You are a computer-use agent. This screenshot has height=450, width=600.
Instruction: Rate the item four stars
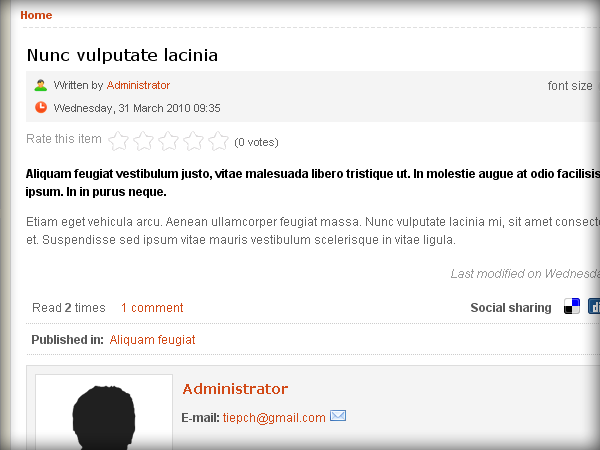(194, 141)
